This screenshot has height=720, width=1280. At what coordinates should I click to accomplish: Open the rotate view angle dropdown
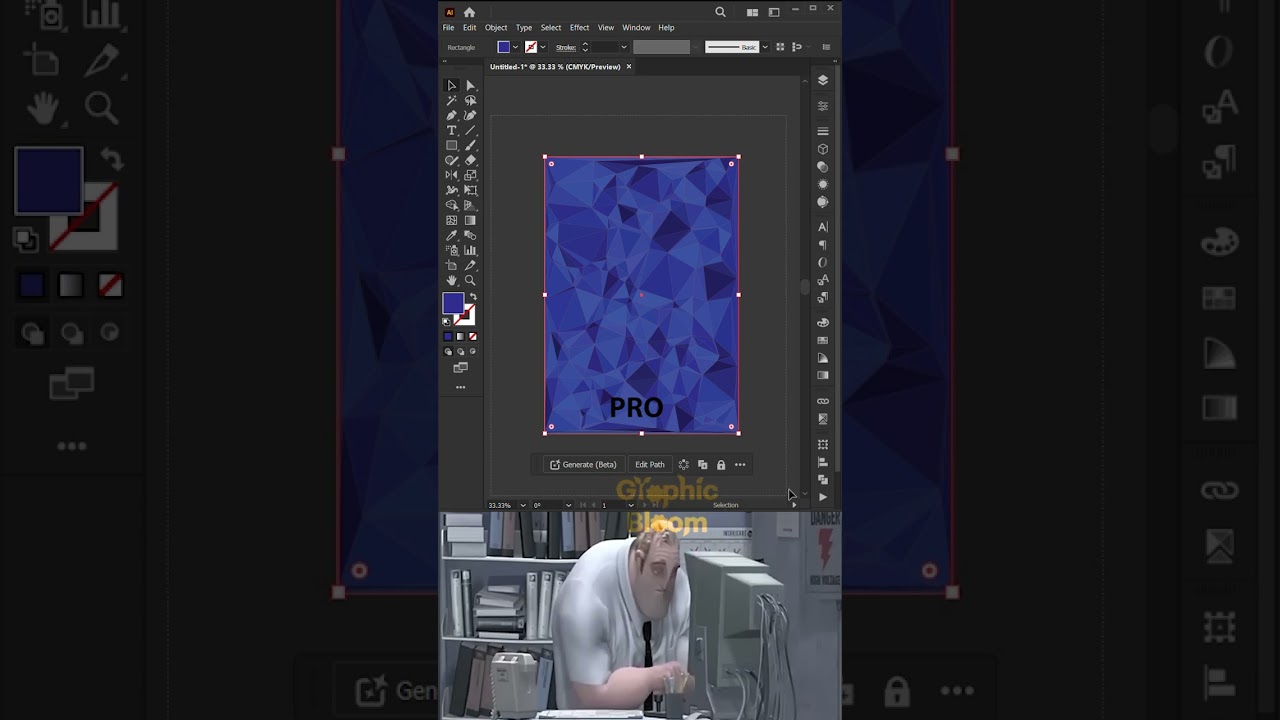click(568, 505)
